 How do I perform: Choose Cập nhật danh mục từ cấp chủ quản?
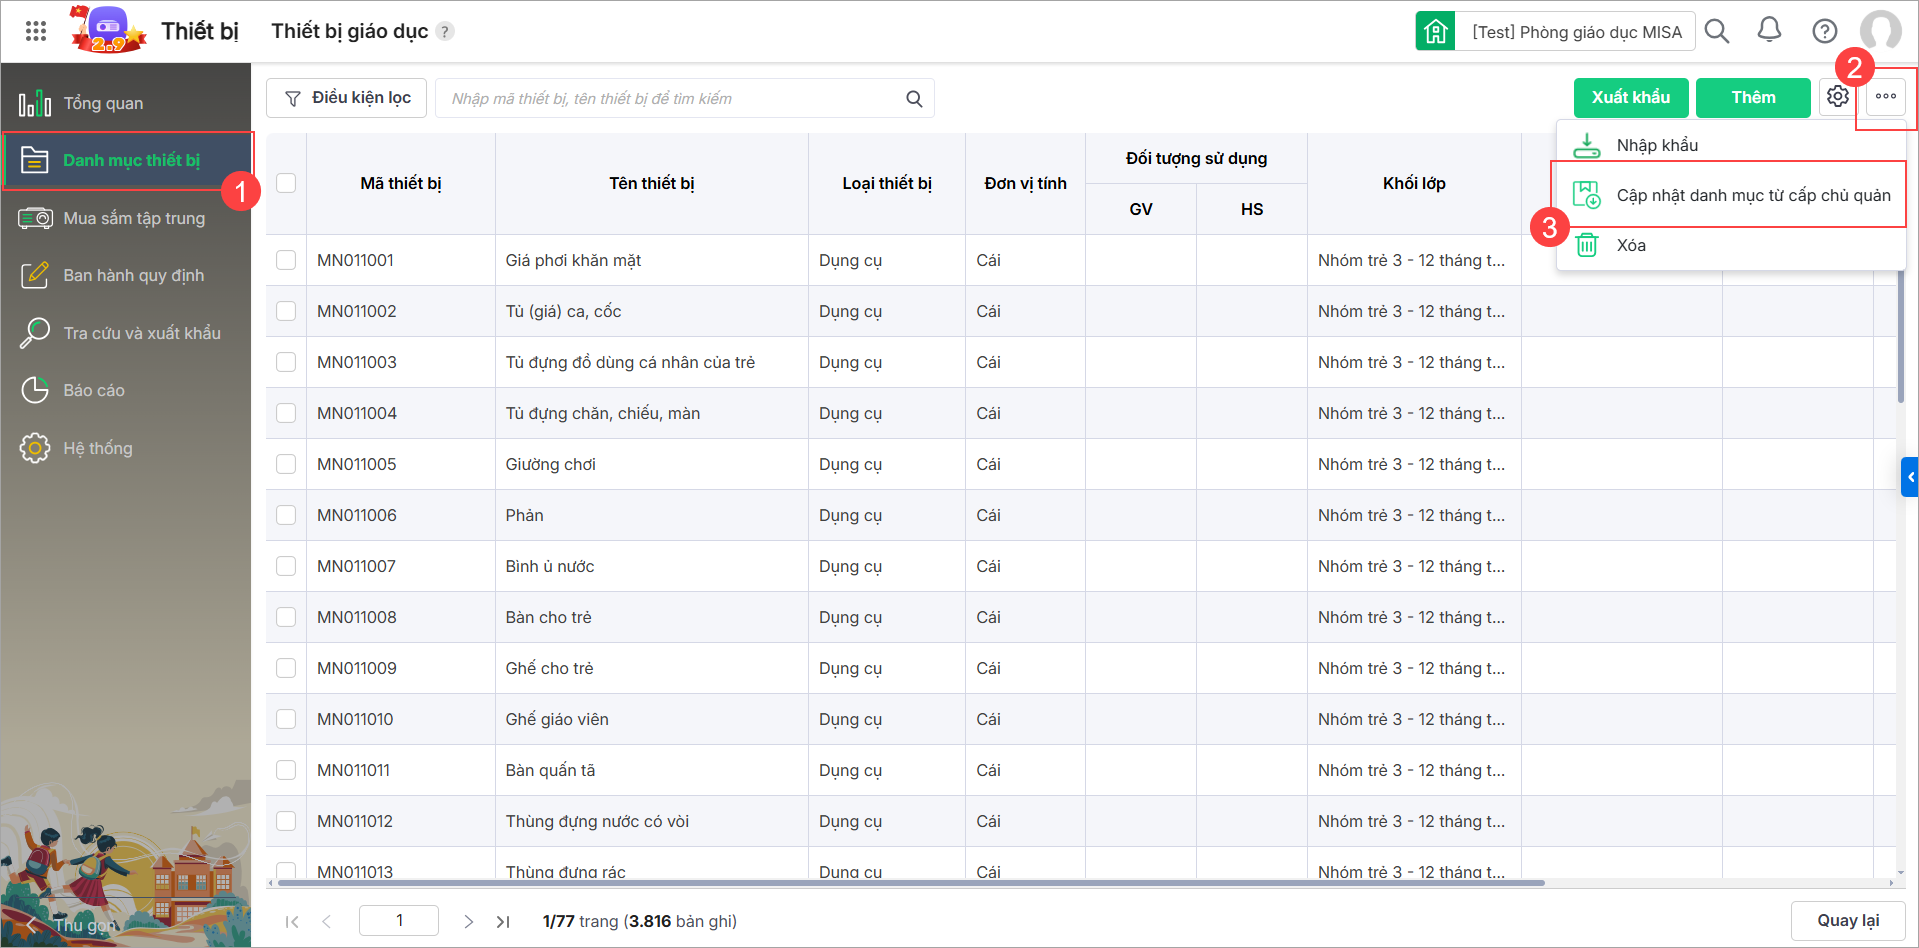(1752, 195)
